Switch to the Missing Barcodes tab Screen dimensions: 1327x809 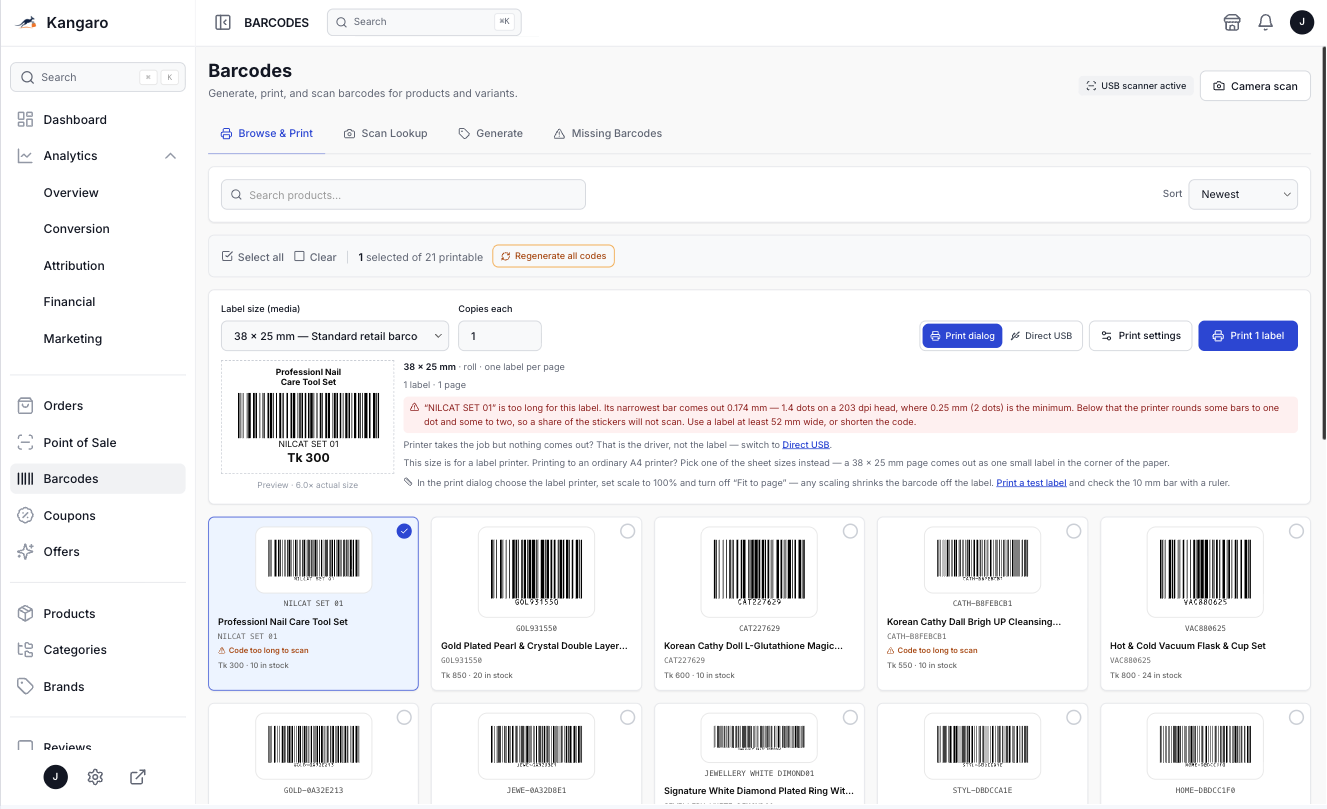pos(607,133)
